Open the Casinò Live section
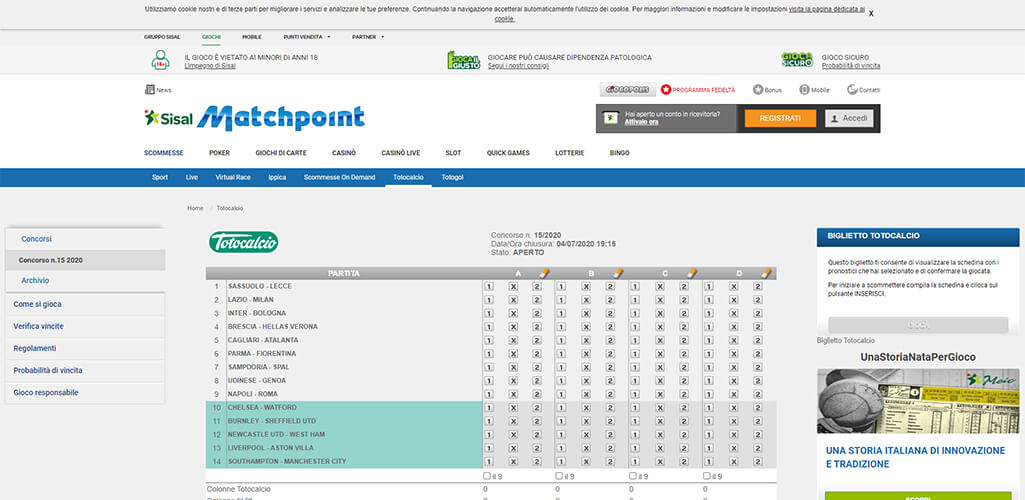This screenshot has width=1025, height=500. [x=401, y=153]
